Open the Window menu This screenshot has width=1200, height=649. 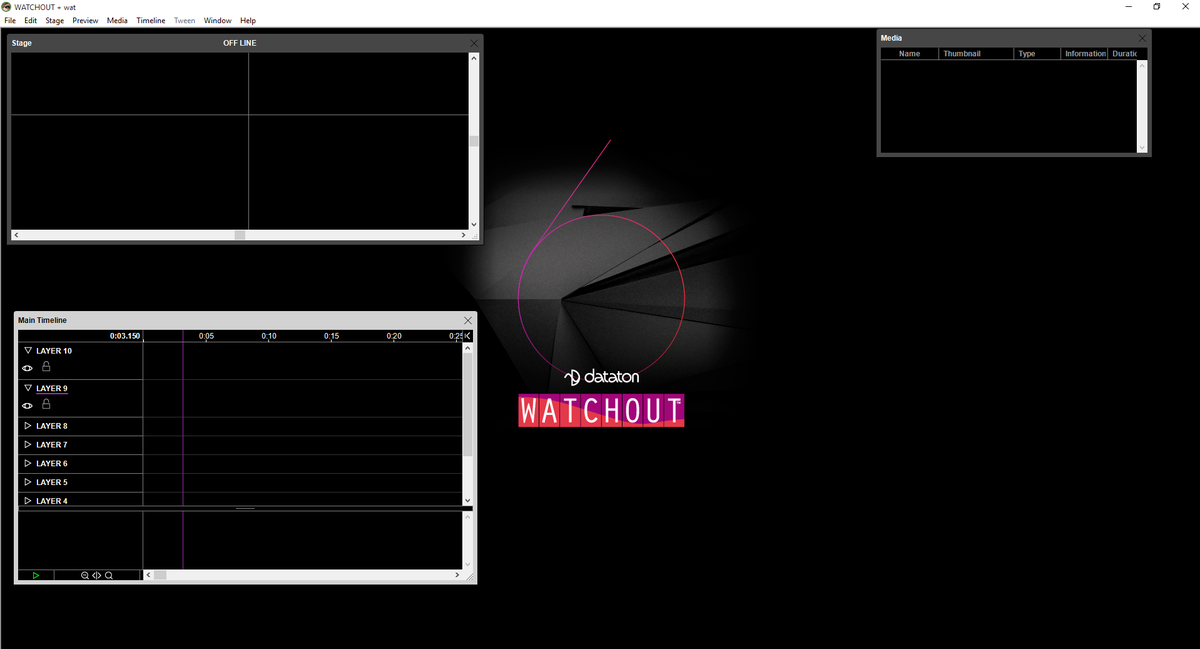[x=217, y=20]
